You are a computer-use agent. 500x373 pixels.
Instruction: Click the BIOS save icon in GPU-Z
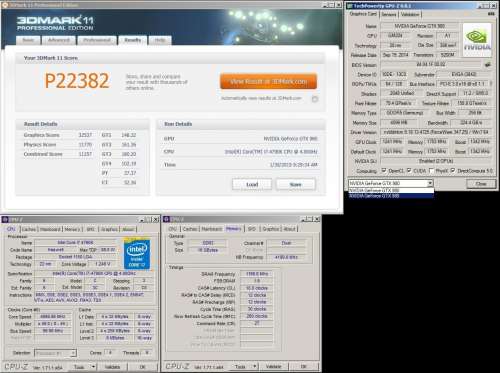click(488, 65)
